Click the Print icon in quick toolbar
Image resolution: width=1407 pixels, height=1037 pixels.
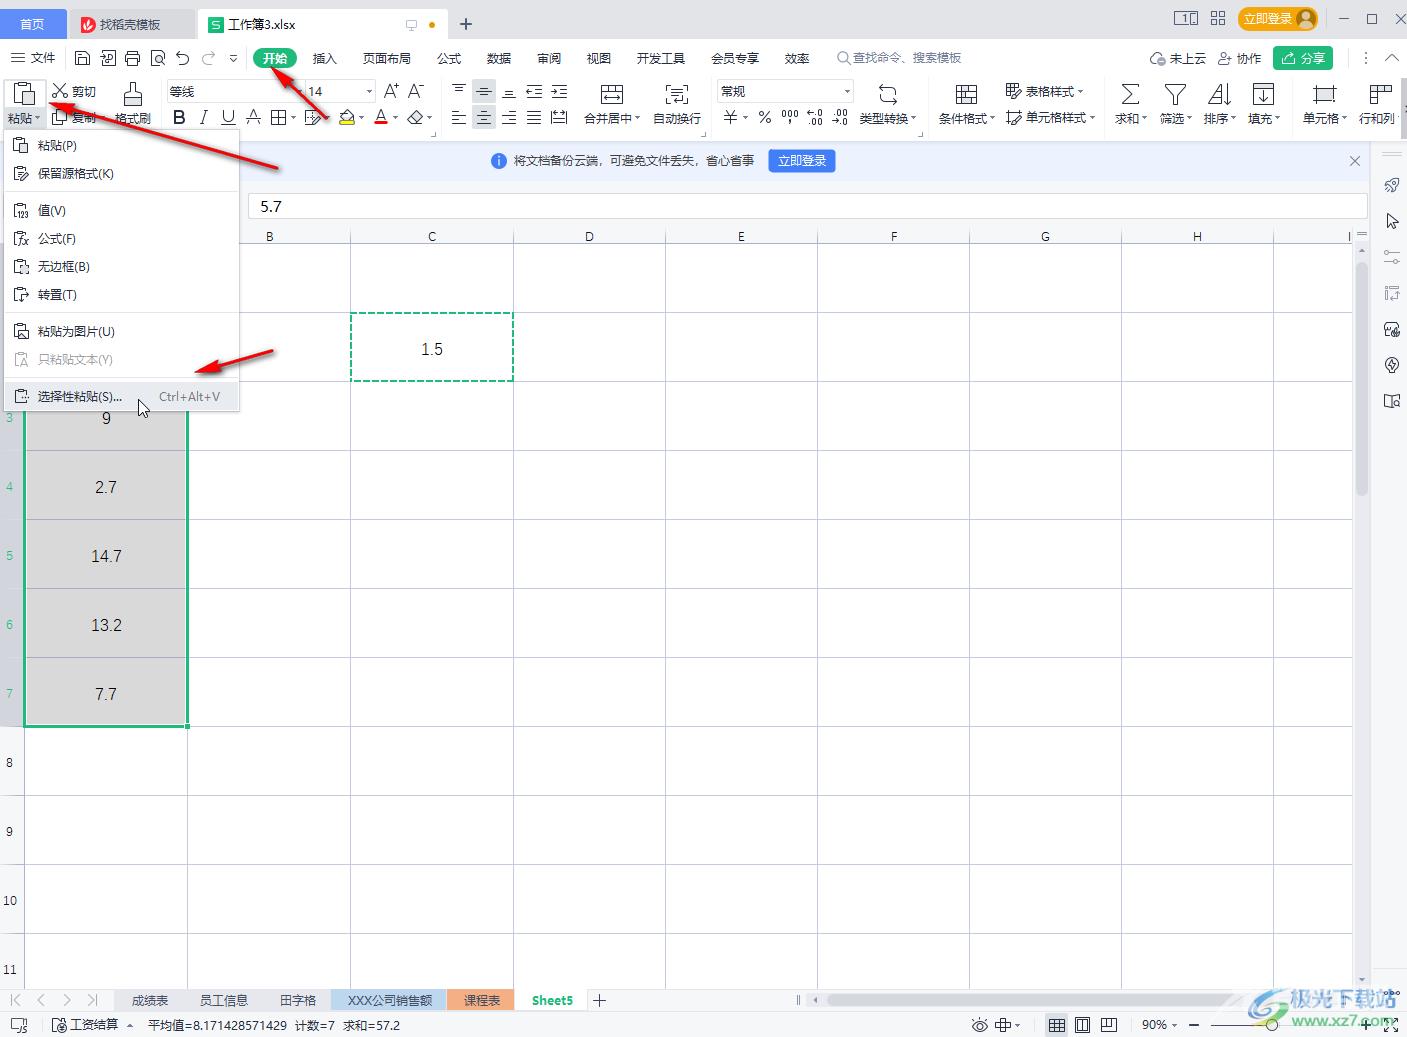132,58
